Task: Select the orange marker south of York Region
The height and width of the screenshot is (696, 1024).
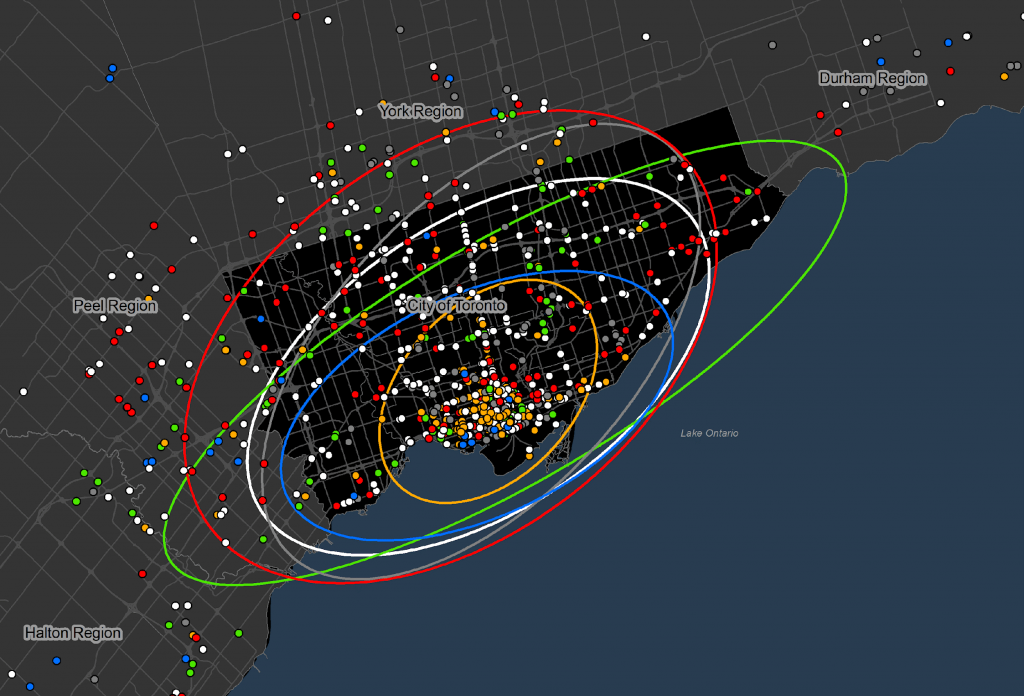Action: (540, 160)
